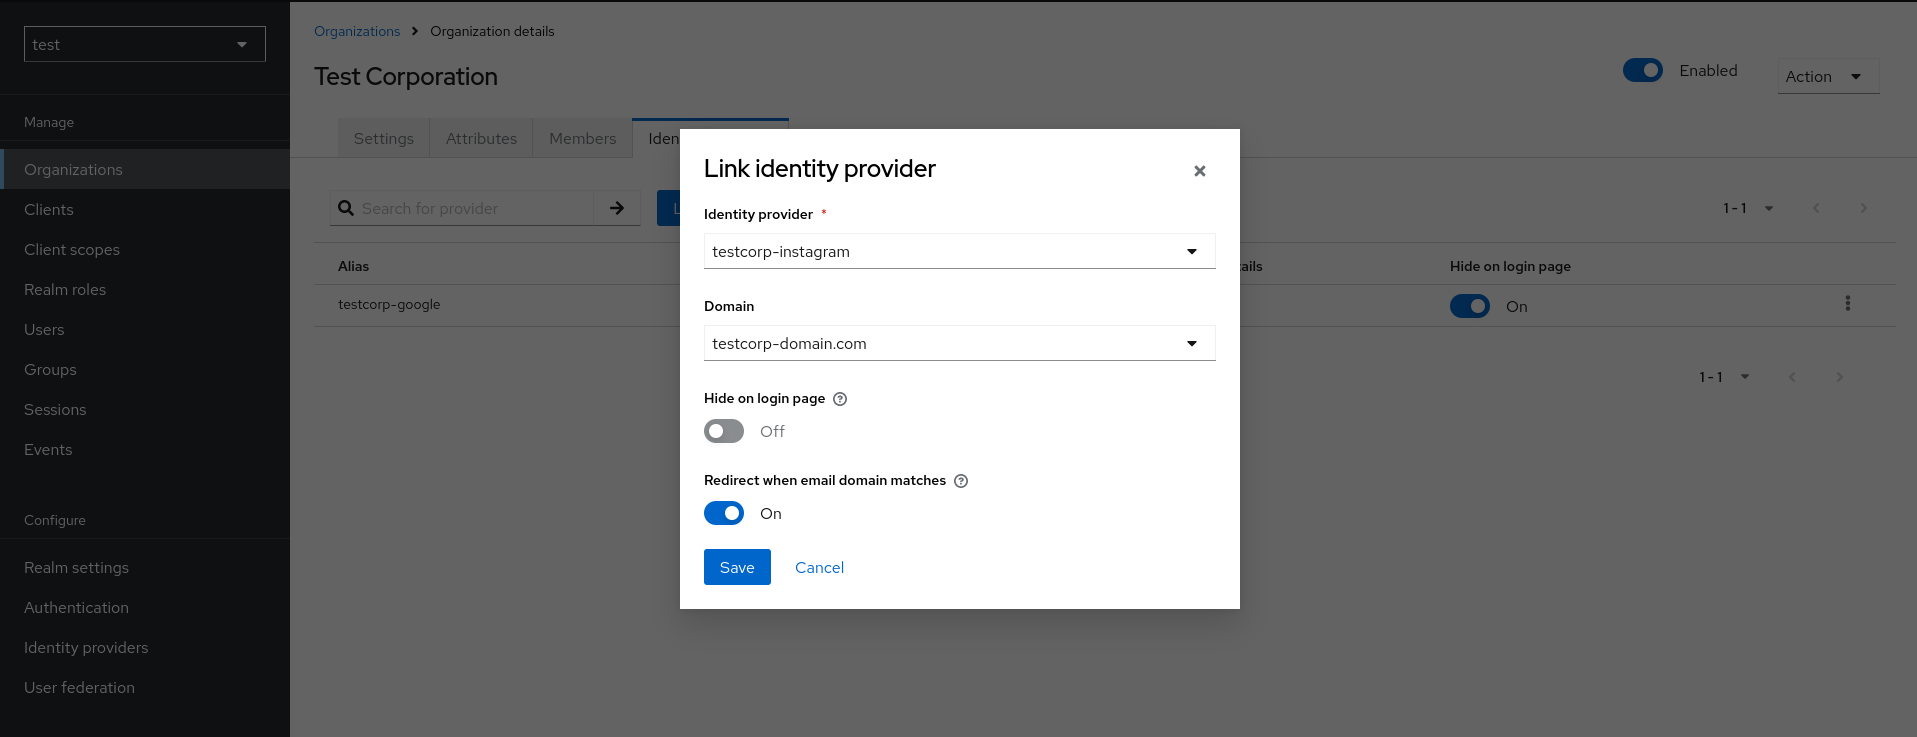Save the linked identity provider

coord(737,567)
